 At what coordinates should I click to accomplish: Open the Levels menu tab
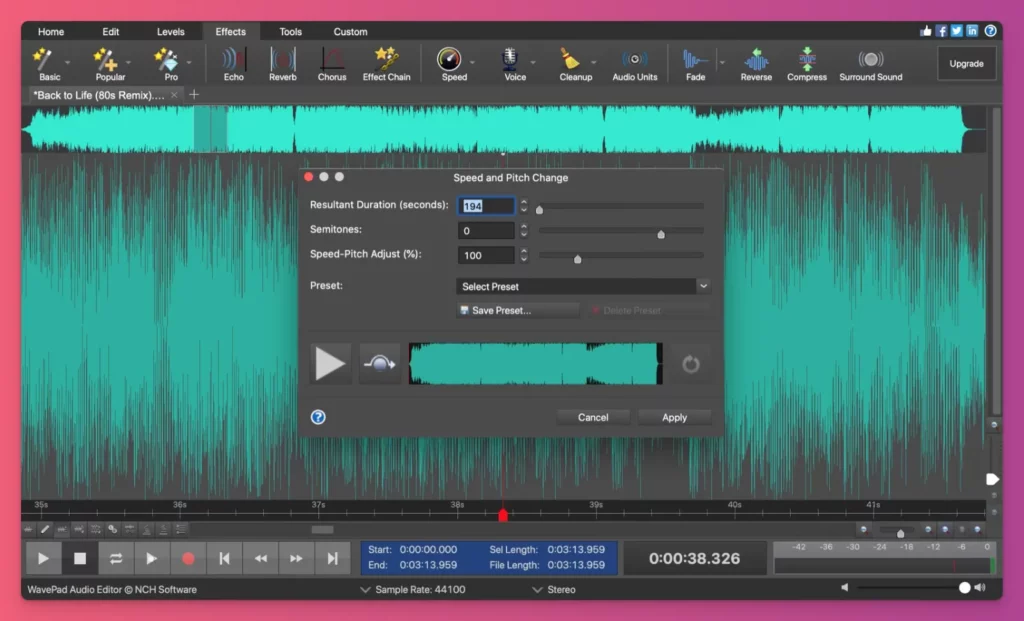tap(170, 31)
